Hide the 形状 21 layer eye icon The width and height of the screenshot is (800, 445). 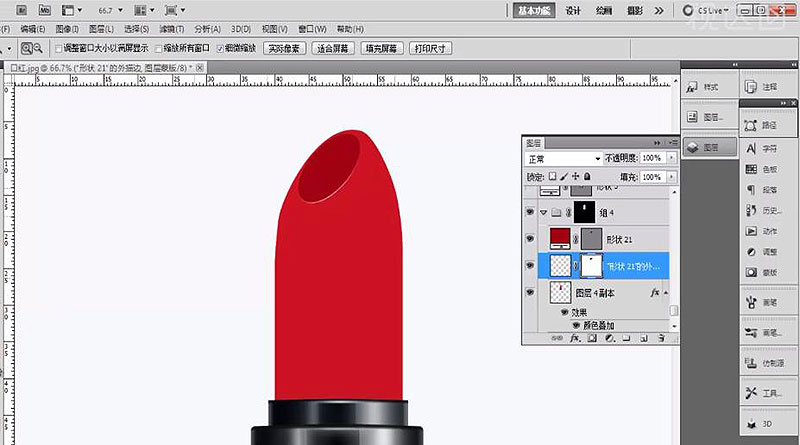coord(530,239)
